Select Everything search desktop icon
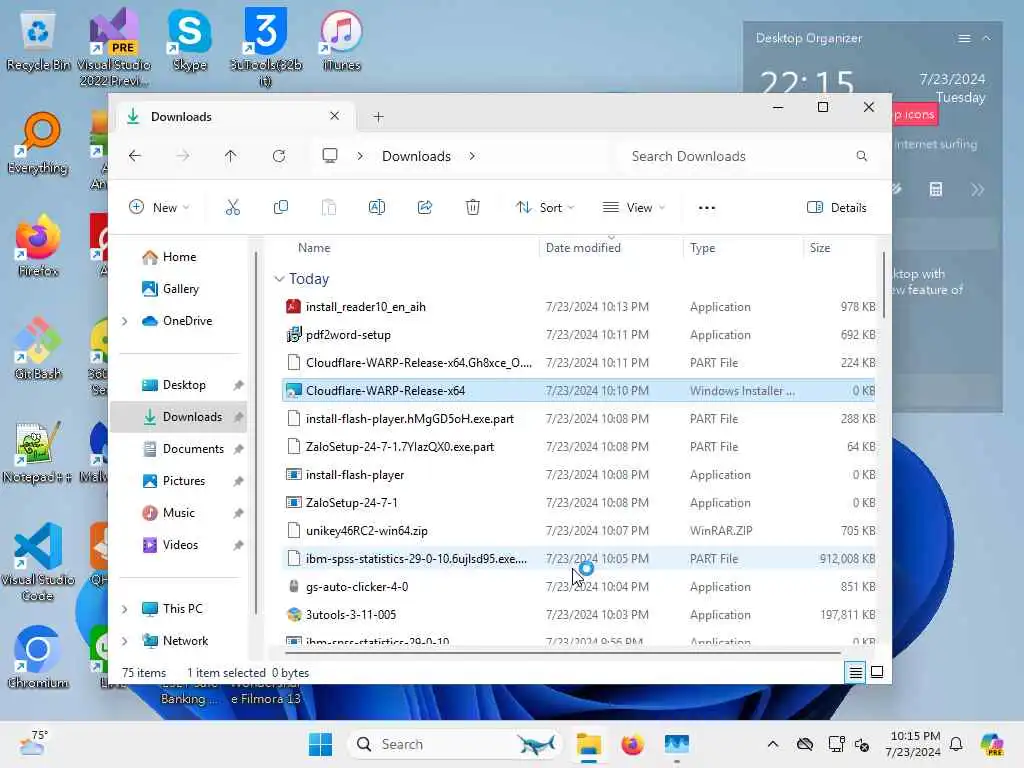 (x=38, y=144)
